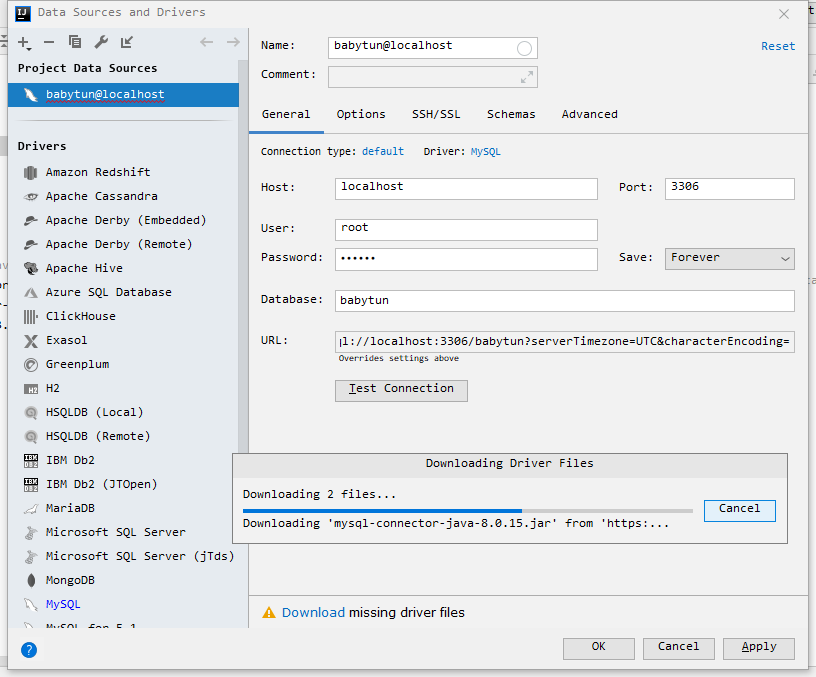Select Microsoft SQL Server driver
Image resolution: width=816 pixels, height=677 pixels.
pos(116,532)
